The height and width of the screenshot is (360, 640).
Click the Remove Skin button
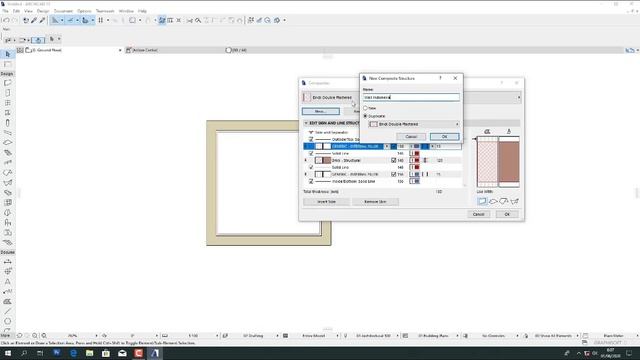375,202
